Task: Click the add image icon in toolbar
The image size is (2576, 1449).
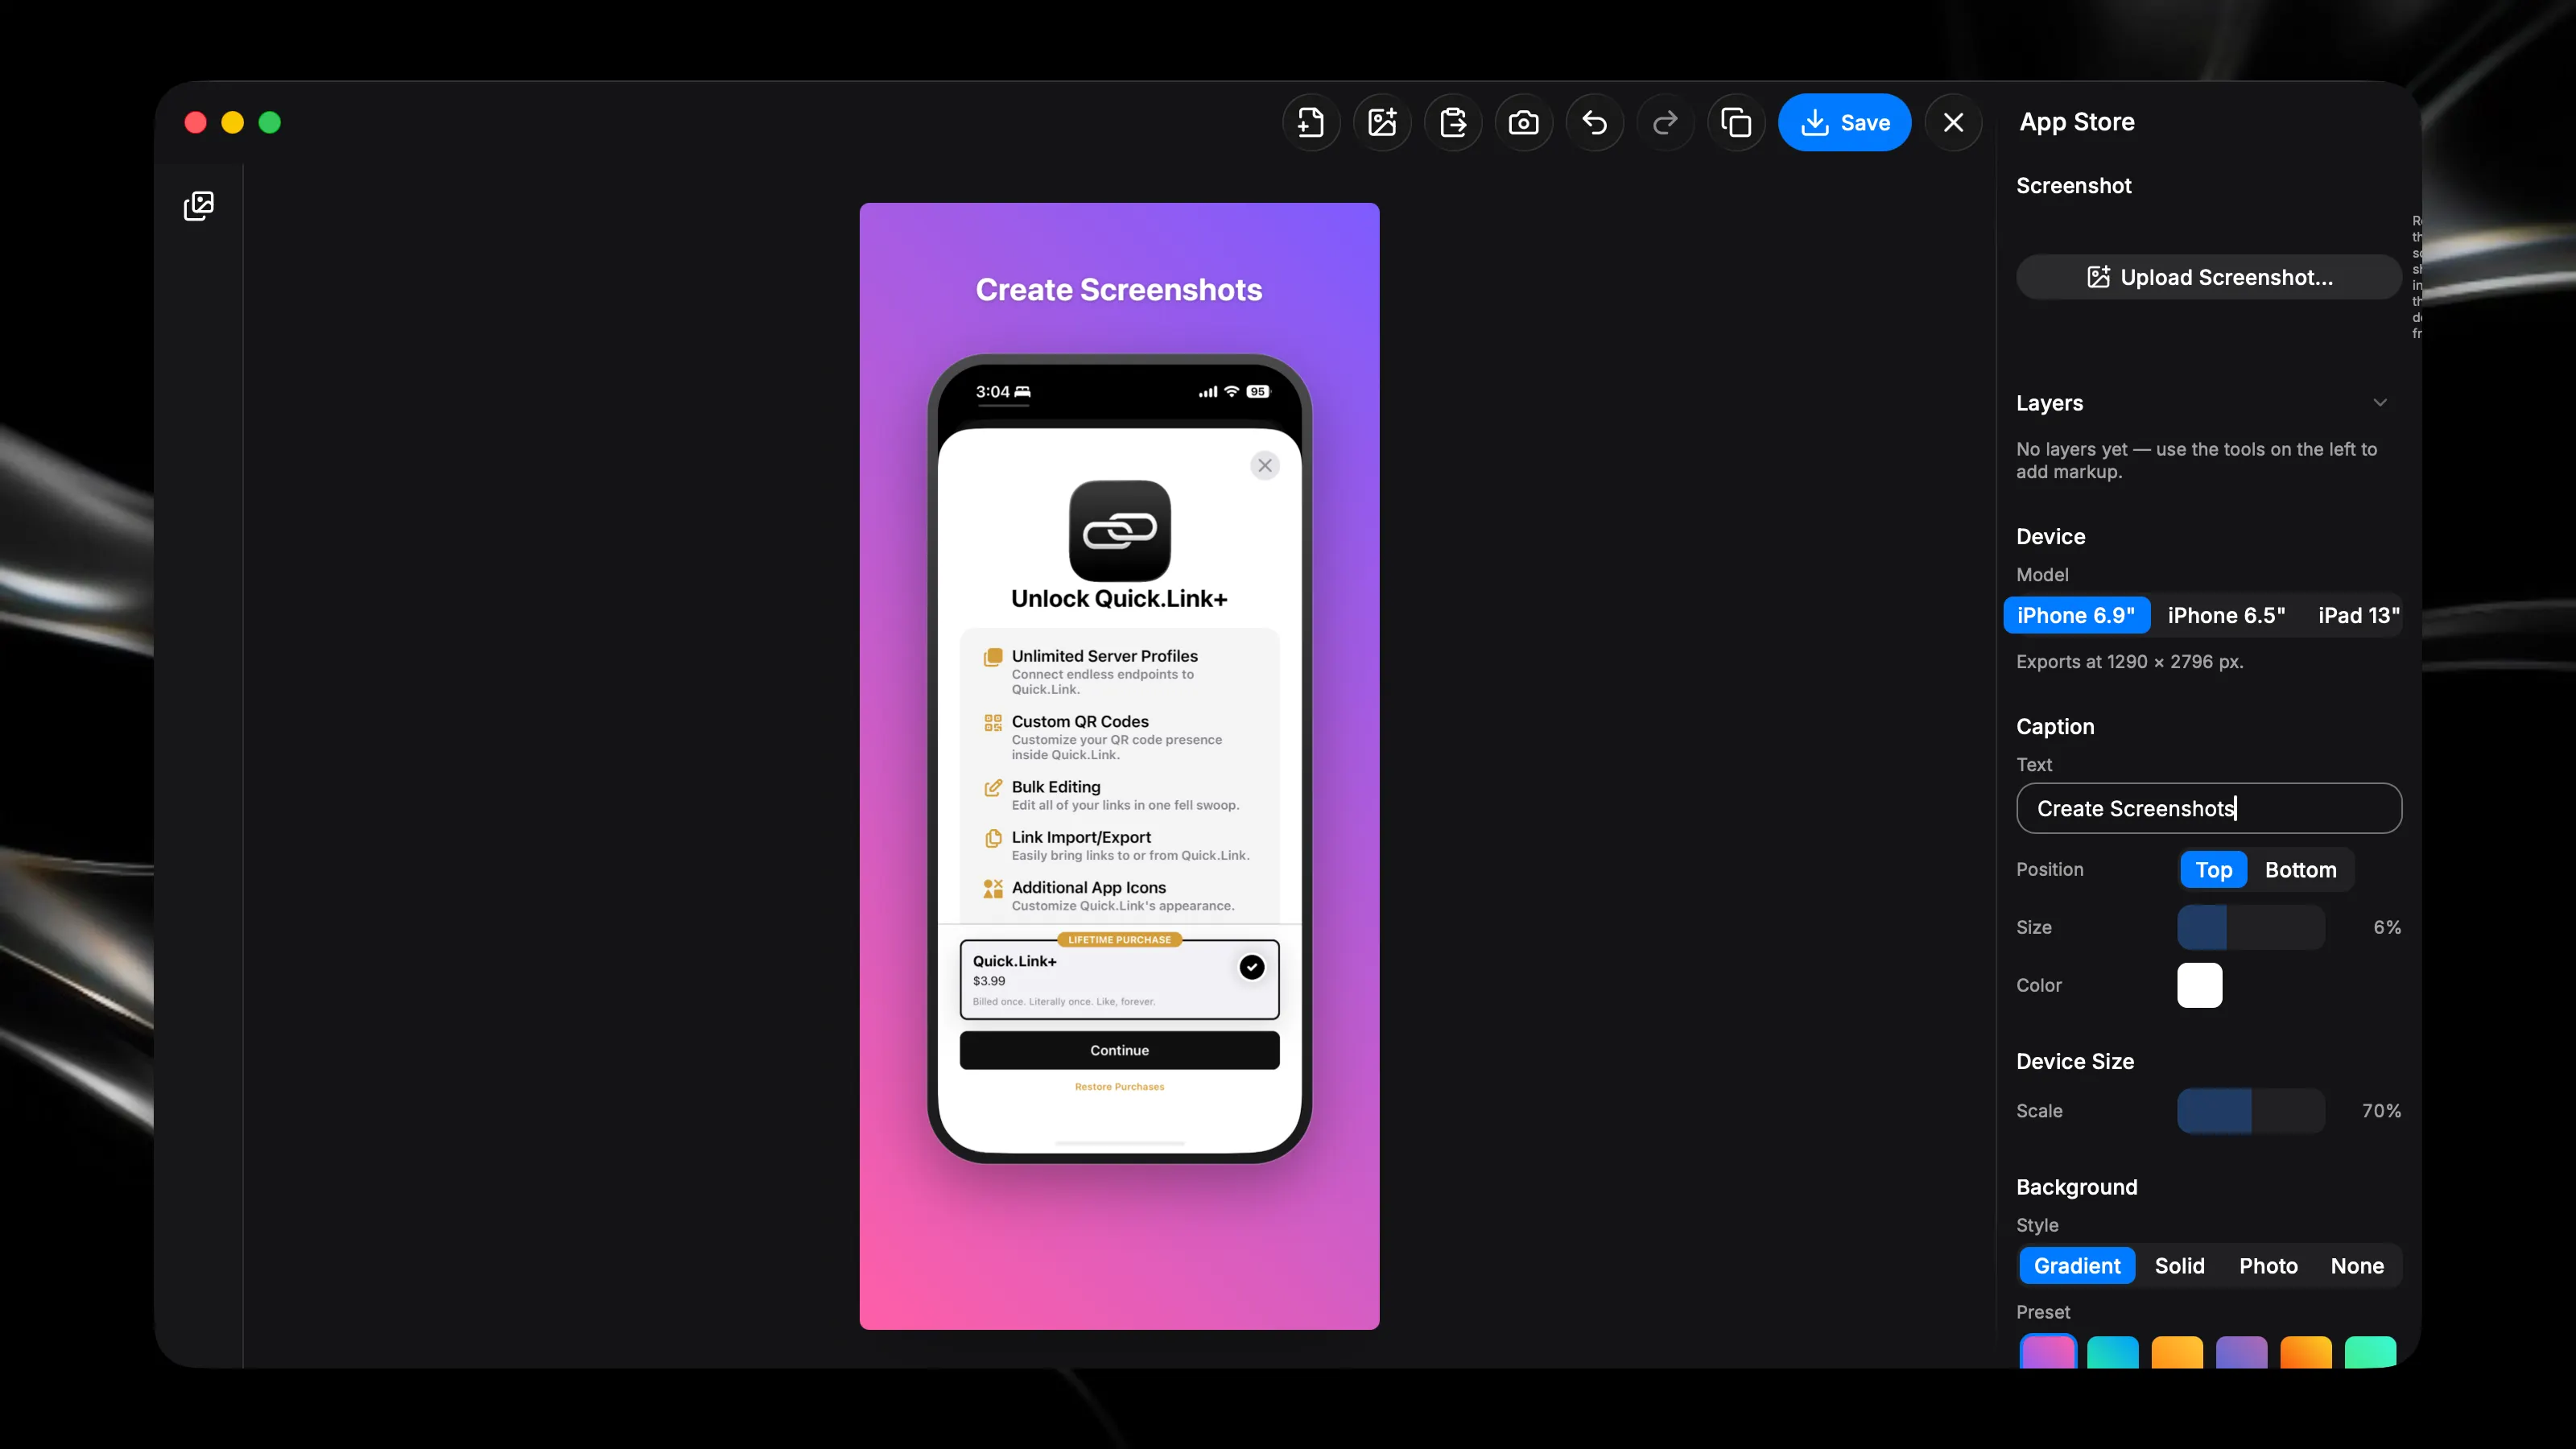Action: (1382, 123)
